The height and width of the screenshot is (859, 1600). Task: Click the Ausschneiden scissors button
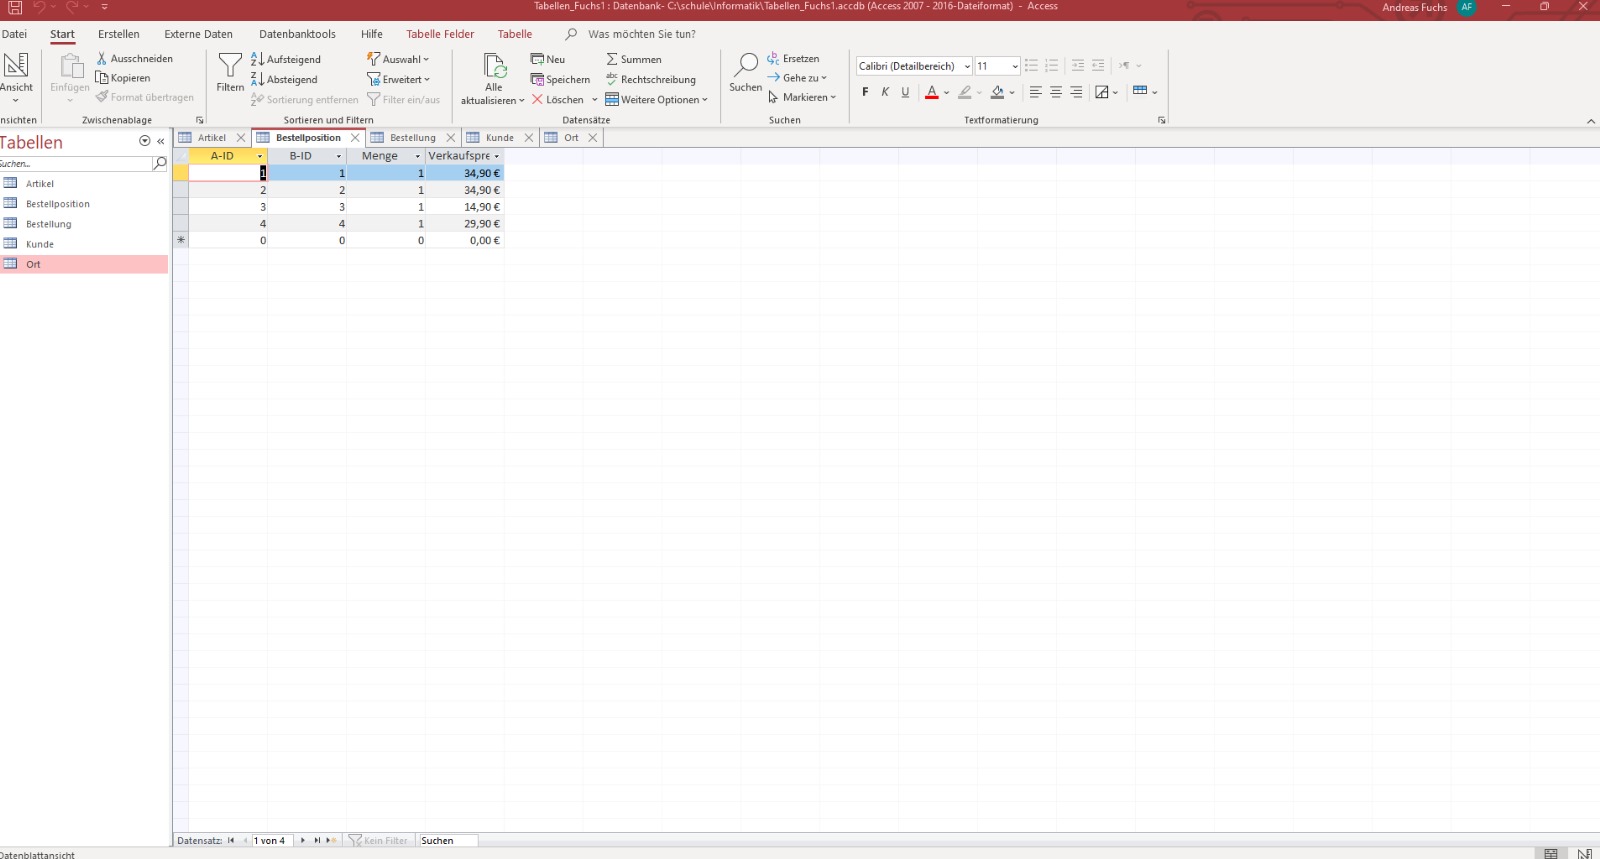134,59
